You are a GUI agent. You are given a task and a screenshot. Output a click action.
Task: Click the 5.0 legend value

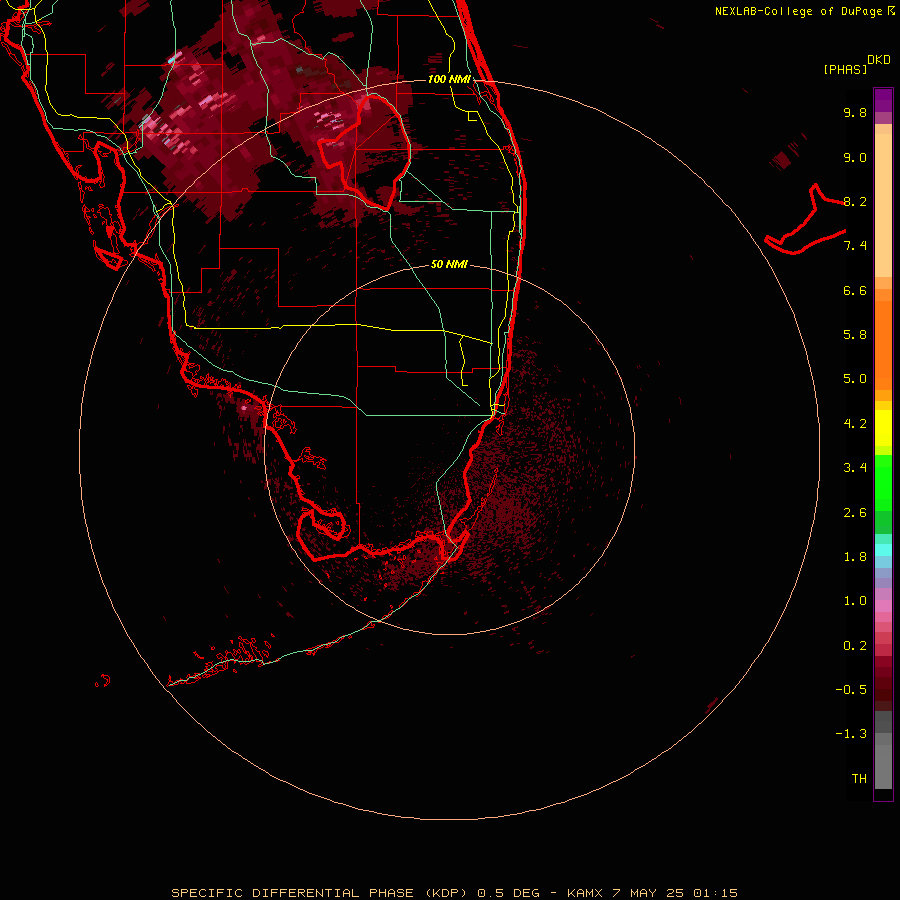coord(855,379)
